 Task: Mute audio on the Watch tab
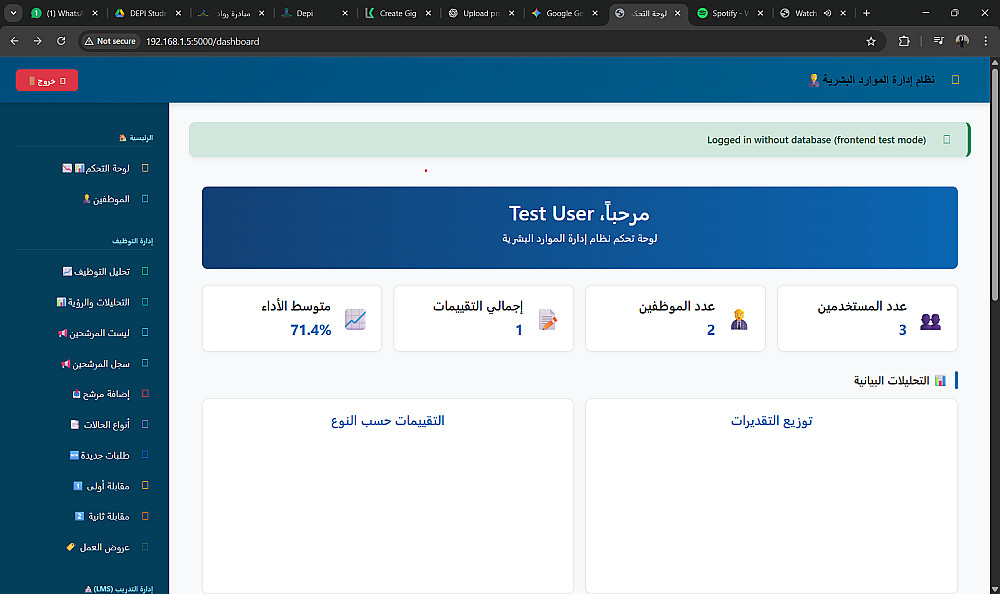coord(827,13)
